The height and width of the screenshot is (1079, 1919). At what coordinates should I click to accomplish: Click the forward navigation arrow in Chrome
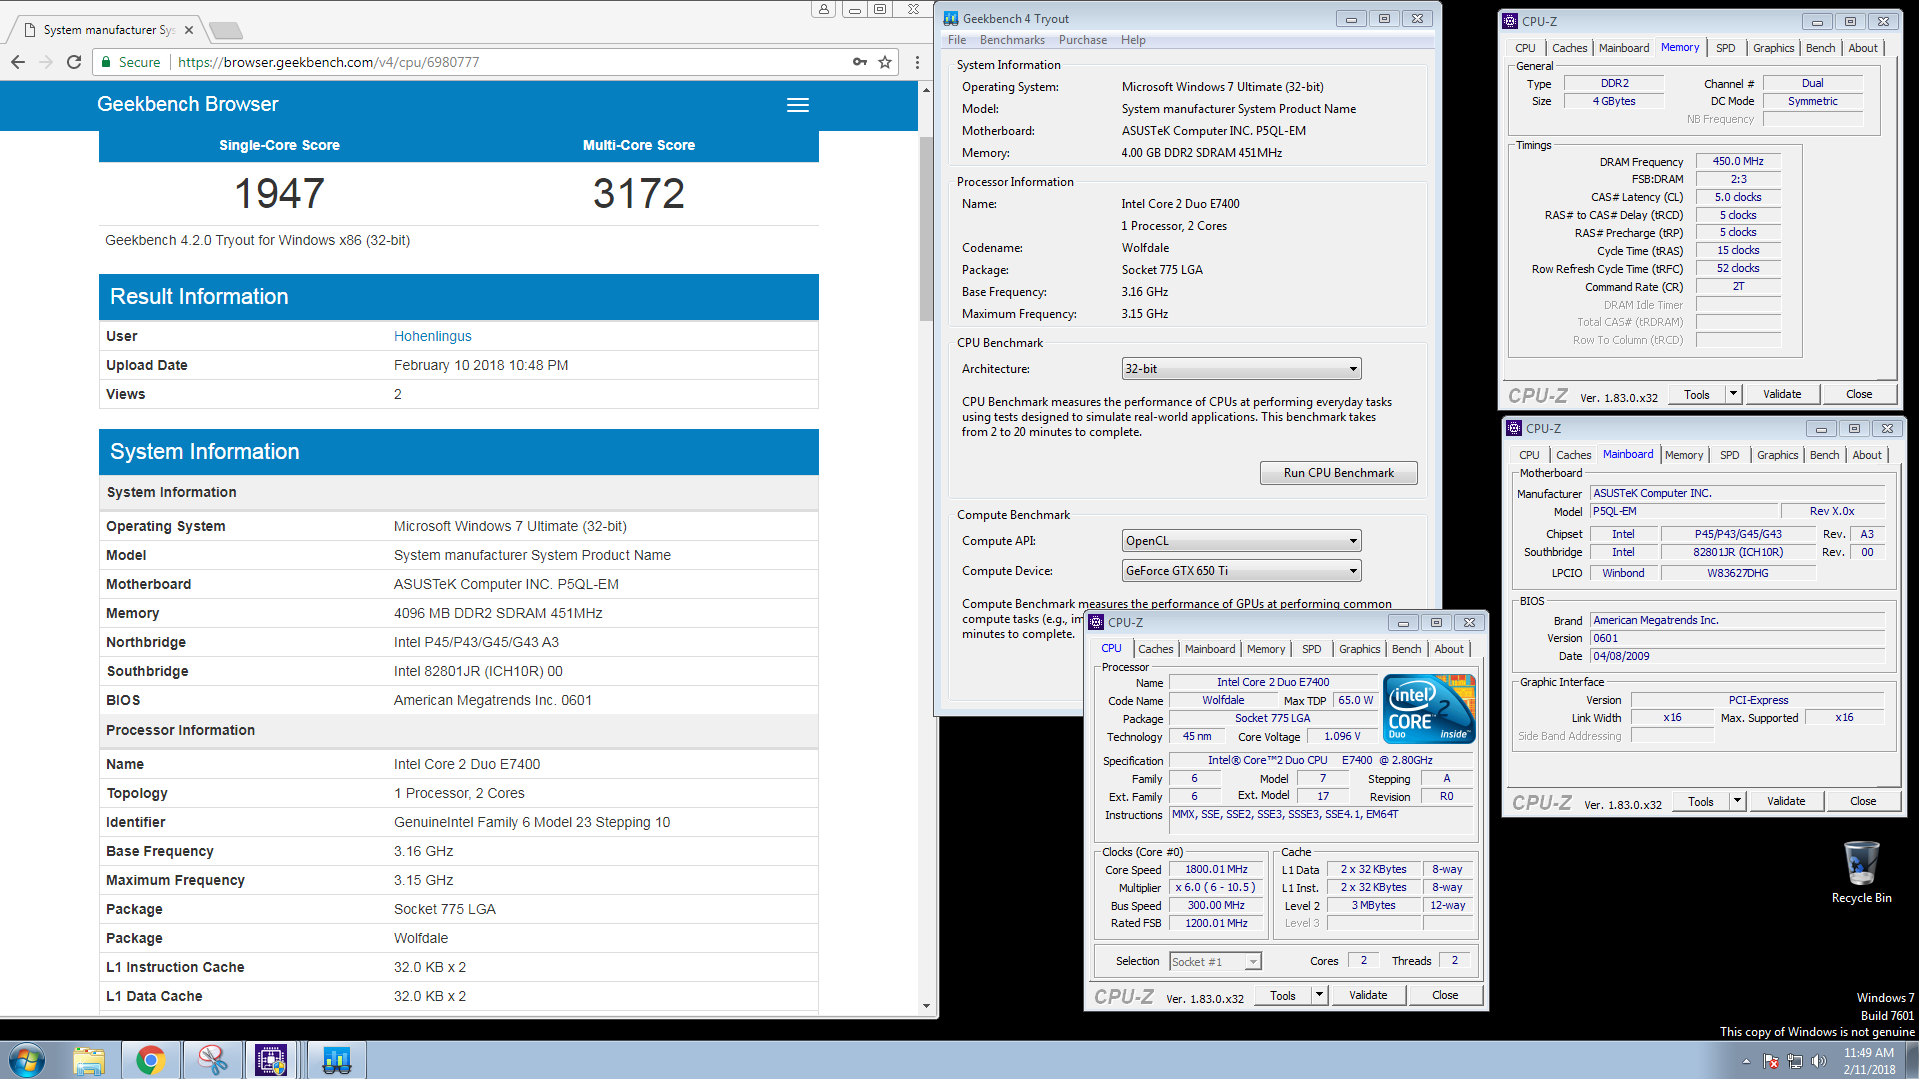(46, 62)
